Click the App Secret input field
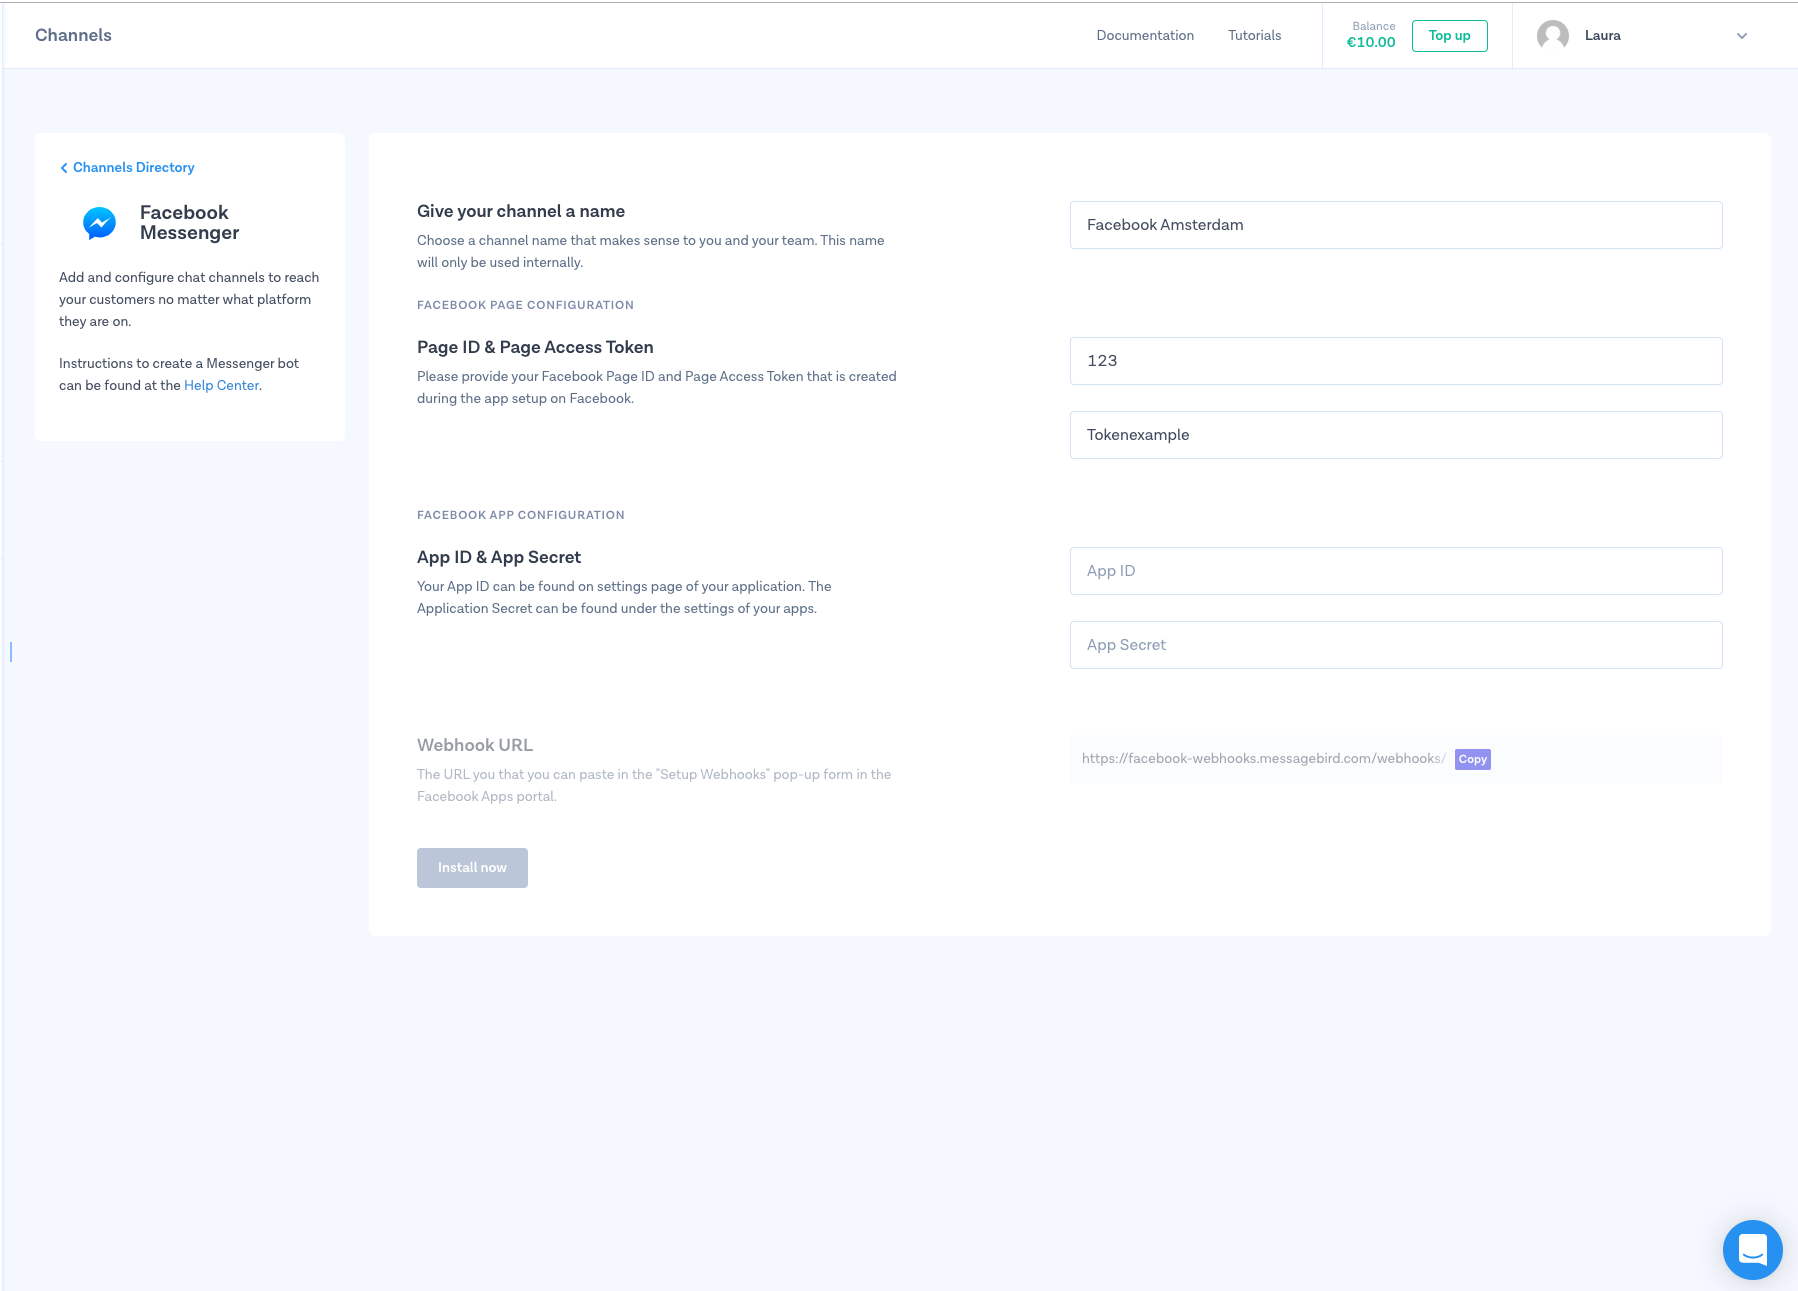 [1396, 645]
